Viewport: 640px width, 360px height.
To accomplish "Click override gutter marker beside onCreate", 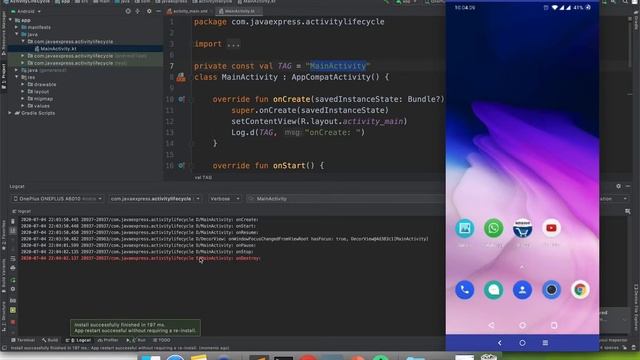I will [181, 99].
